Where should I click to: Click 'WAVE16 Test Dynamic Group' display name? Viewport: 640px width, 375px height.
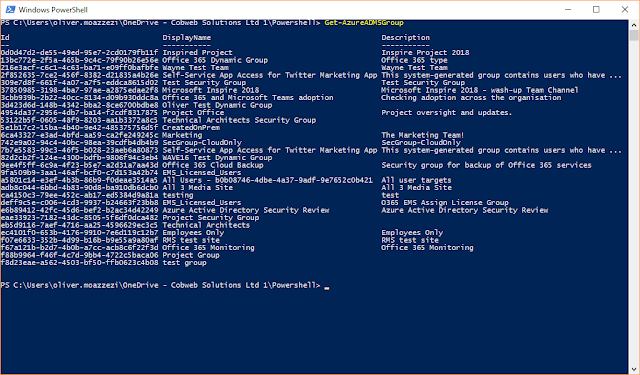tap(217, 158)
